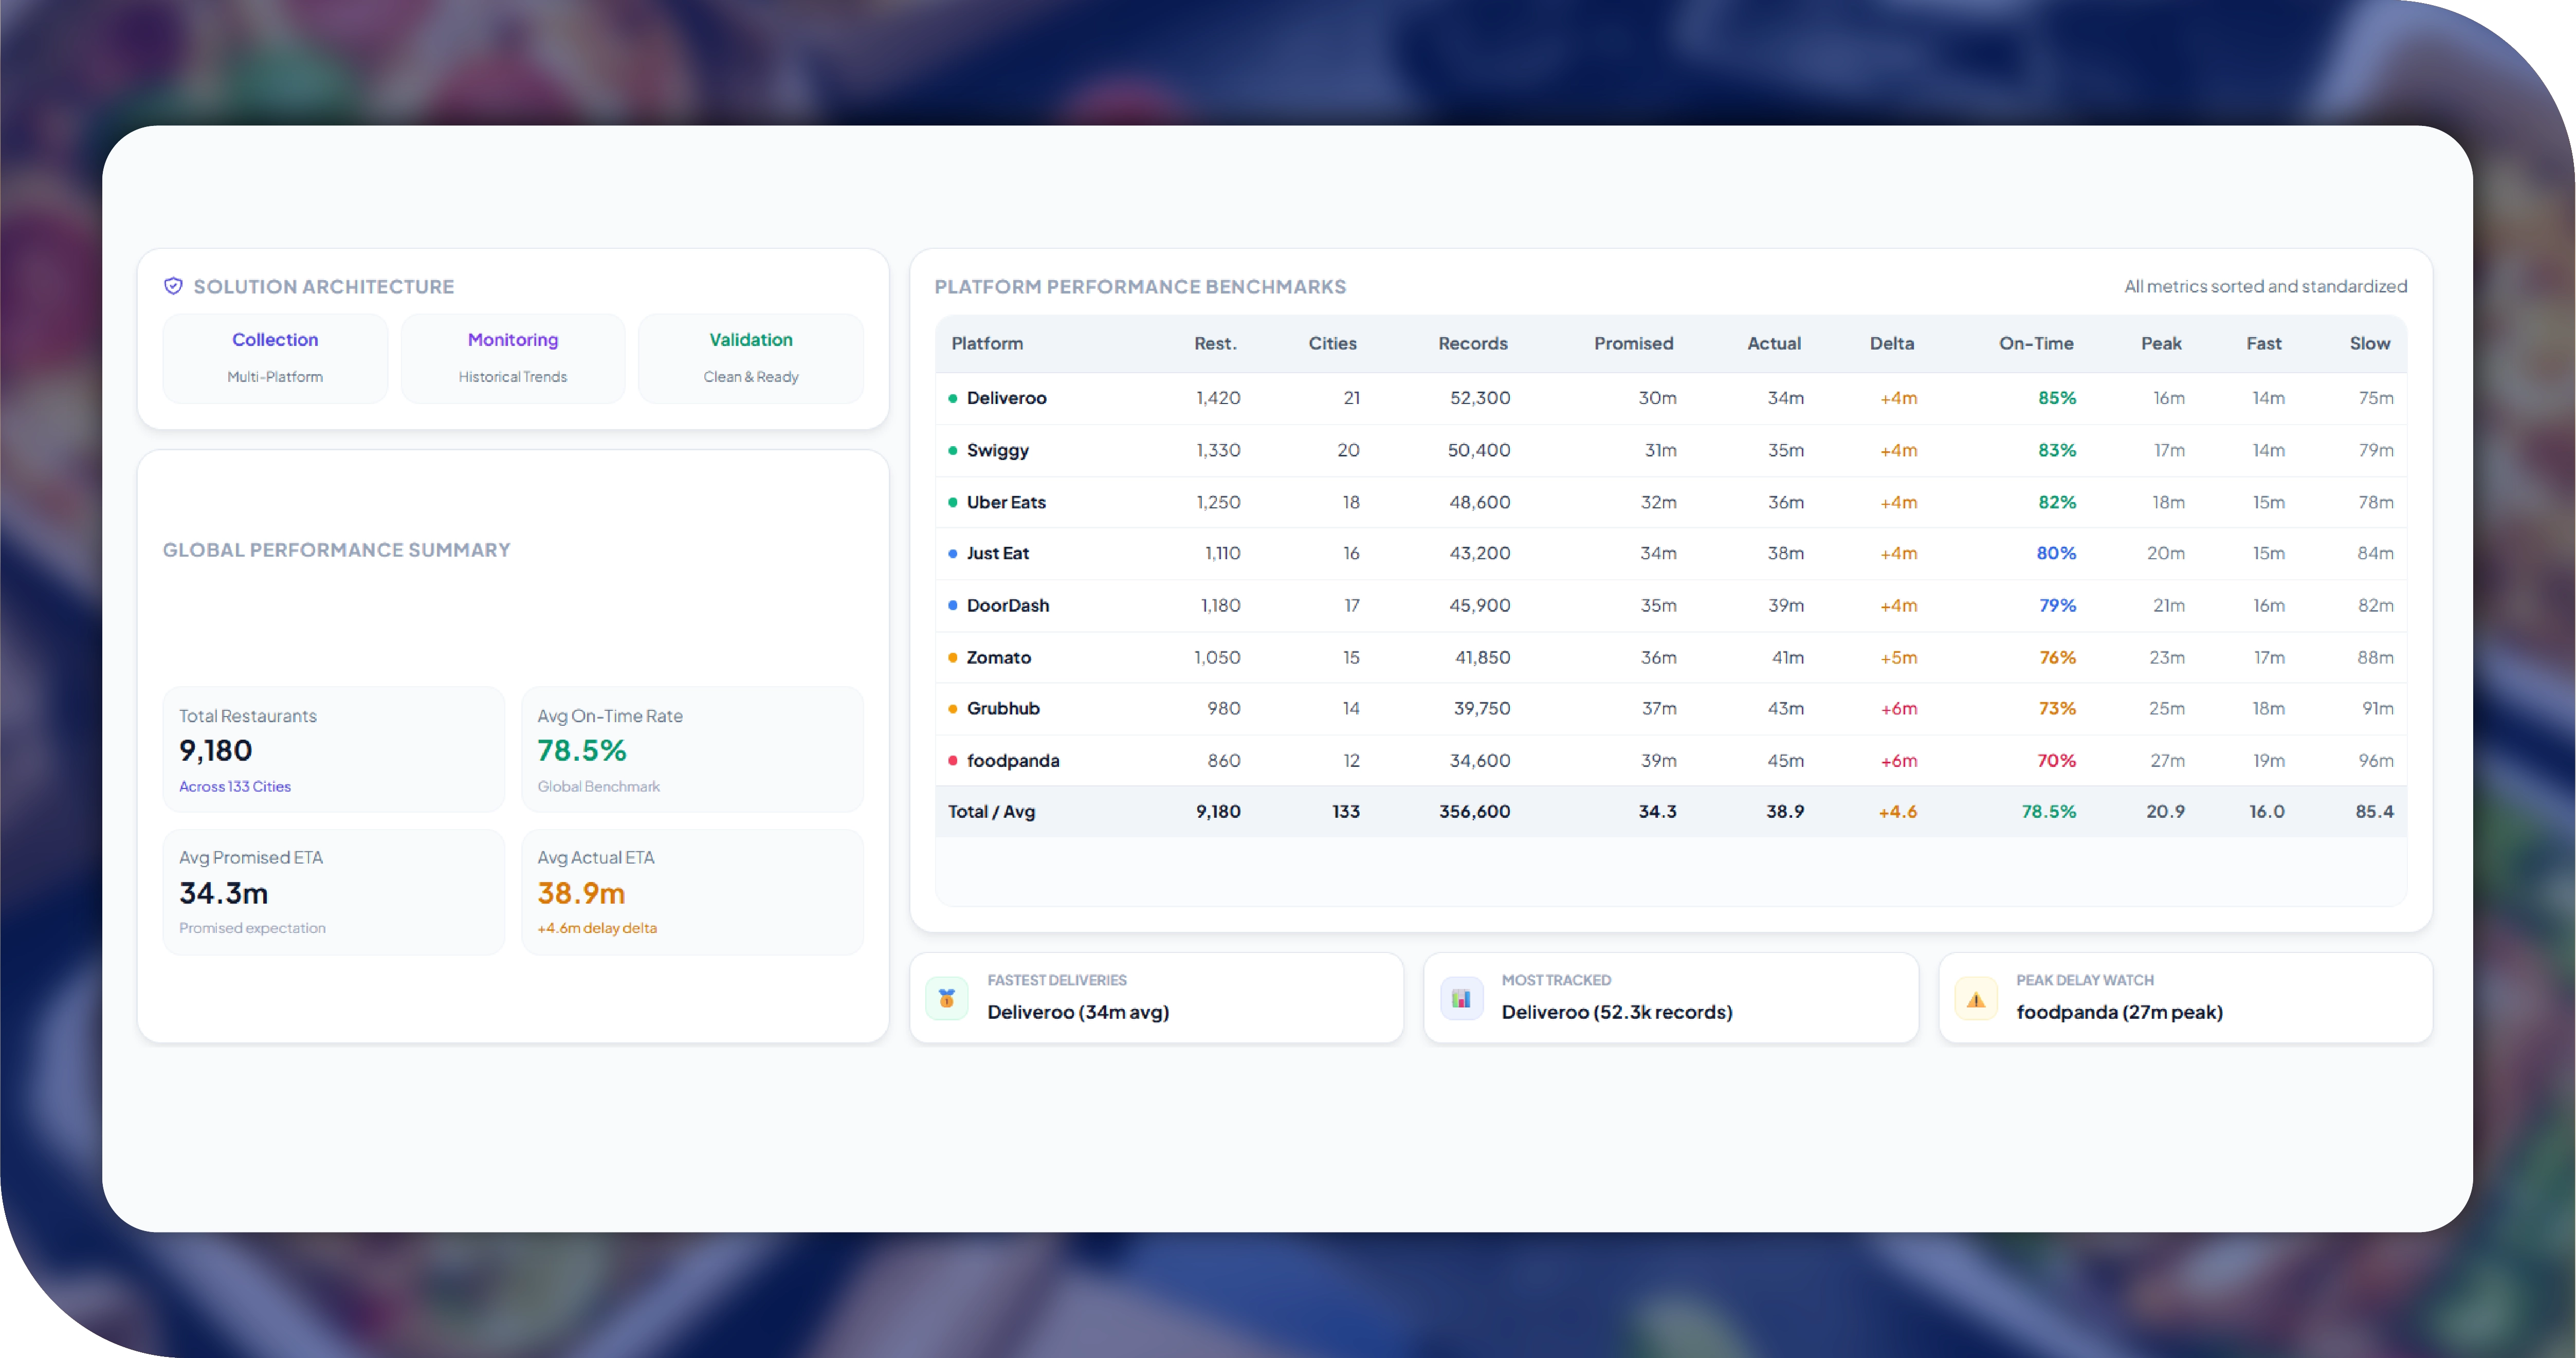
Task: Click the 356,600 total records value
Action: coord(1475,811)
